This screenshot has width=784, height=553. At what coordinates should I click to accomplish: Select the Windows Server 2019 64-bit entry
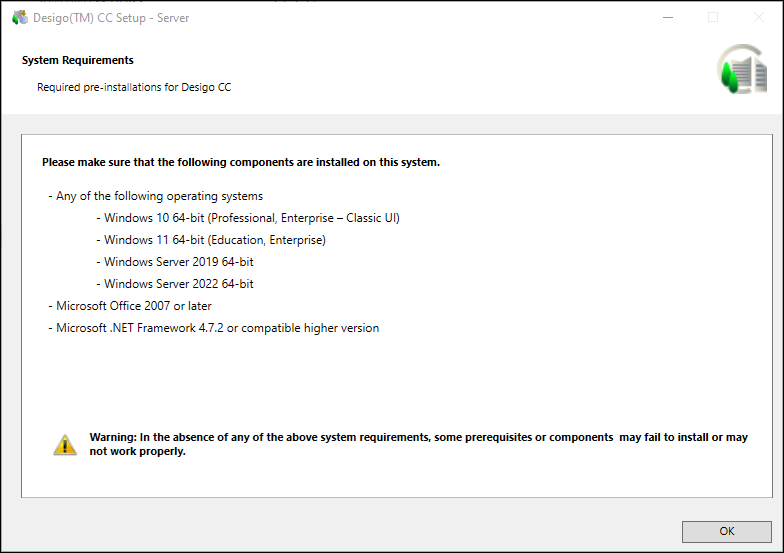click(178, 262)
